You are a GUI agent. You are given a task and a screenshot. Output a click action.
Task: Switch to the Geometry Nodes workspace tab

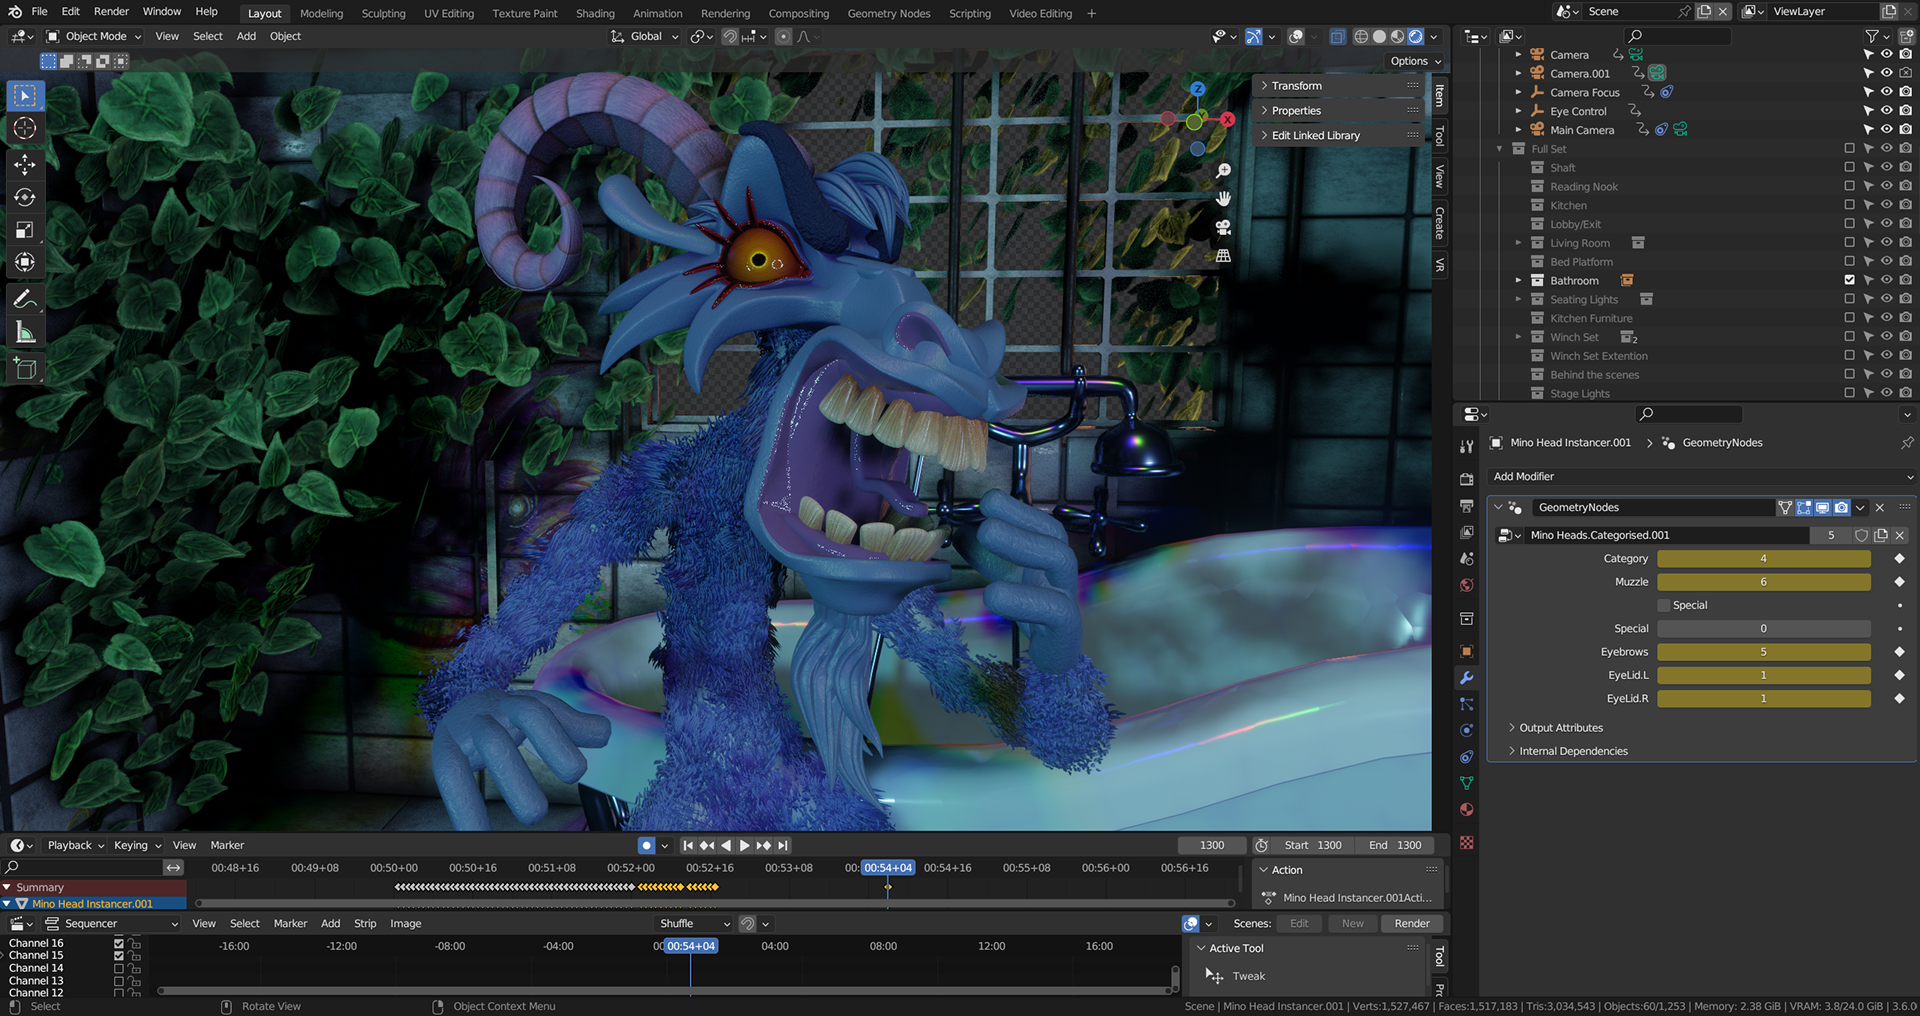[888, 13]
